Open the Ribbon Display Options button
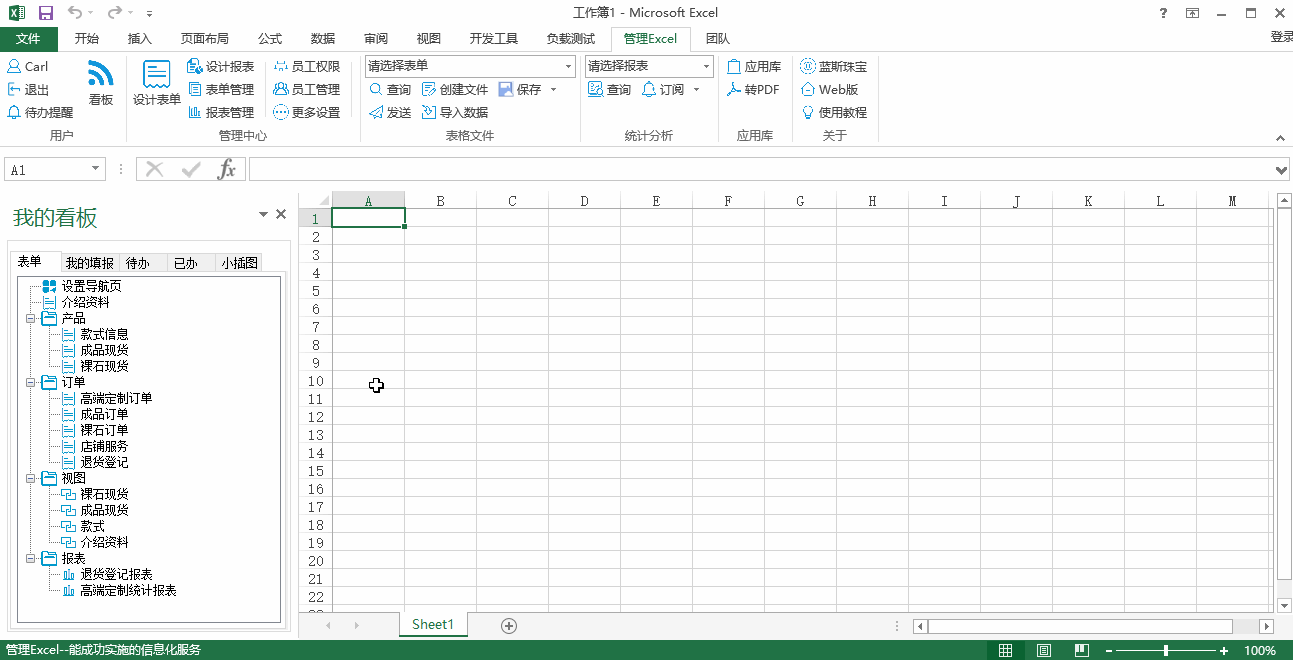1293x660 pixels. pyautogui.click(x=1192, y=13)
